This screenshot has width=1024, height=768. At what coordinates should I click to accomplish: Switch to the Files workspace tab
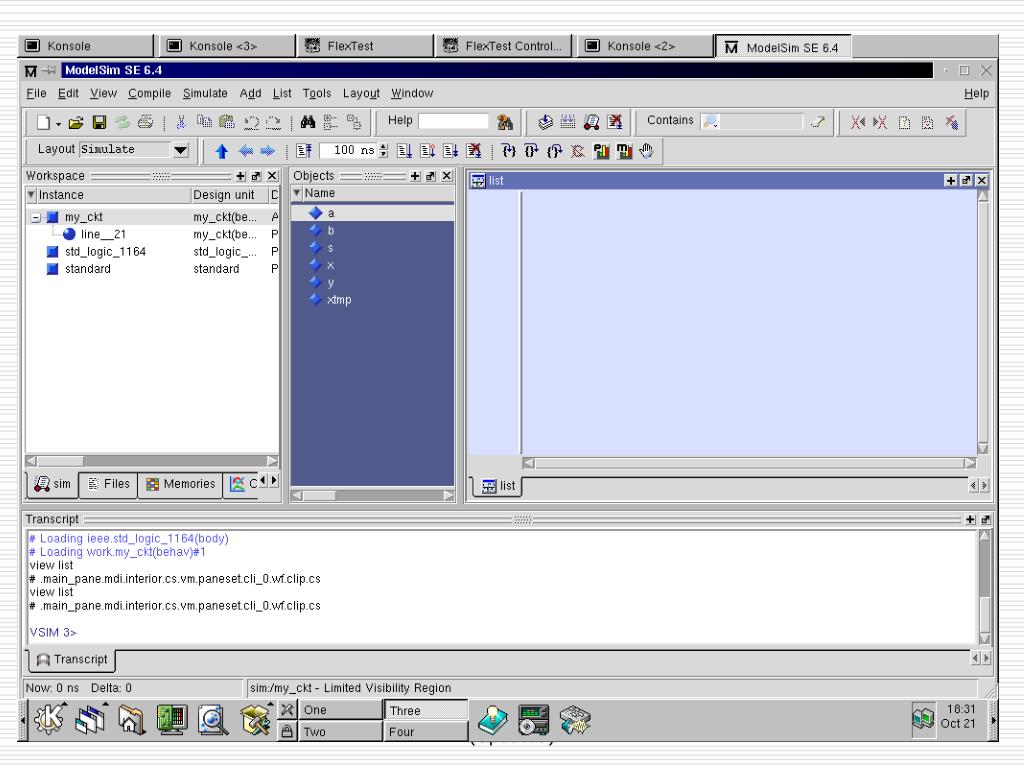tap(108, 484)
